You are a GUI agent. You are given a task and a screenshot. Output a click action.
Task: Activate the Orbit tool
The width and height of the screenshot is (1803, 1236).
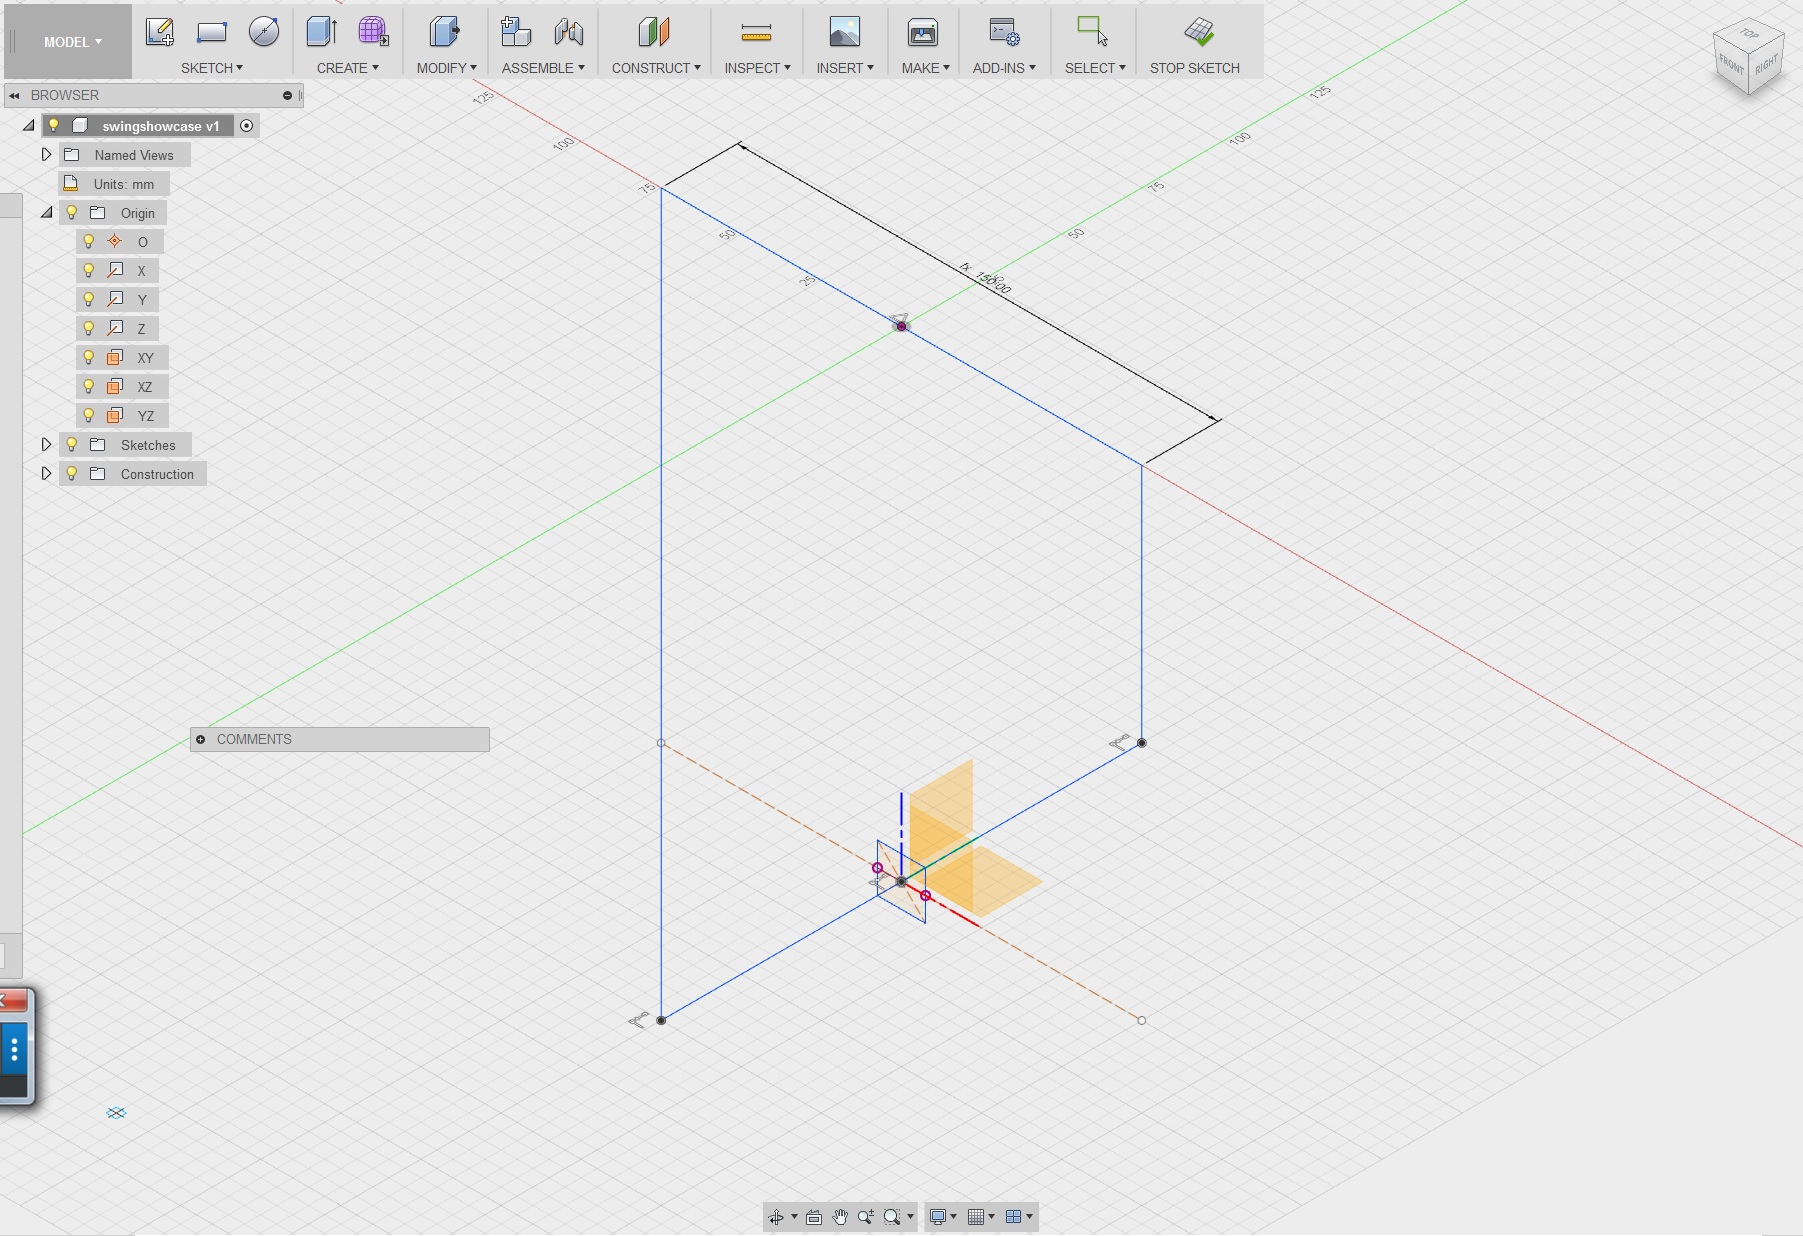click(x=776, y=1217)
